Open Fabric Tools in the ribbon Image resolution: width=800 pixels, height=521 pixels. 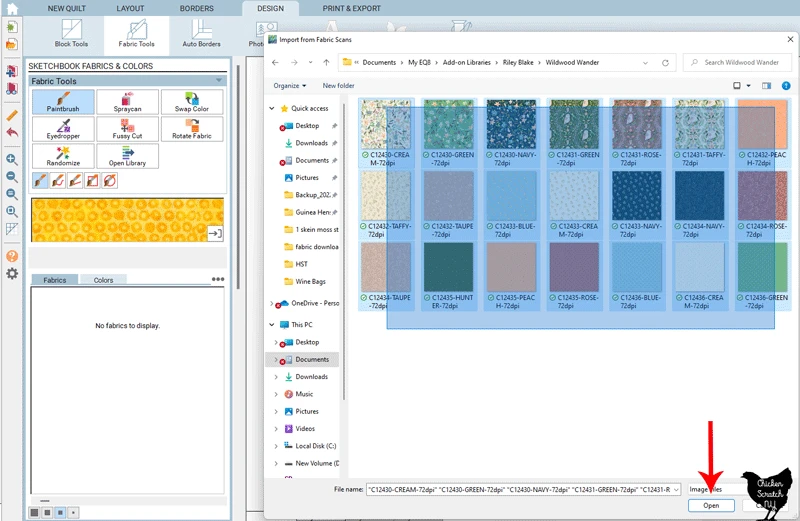[x=137, y=34]
